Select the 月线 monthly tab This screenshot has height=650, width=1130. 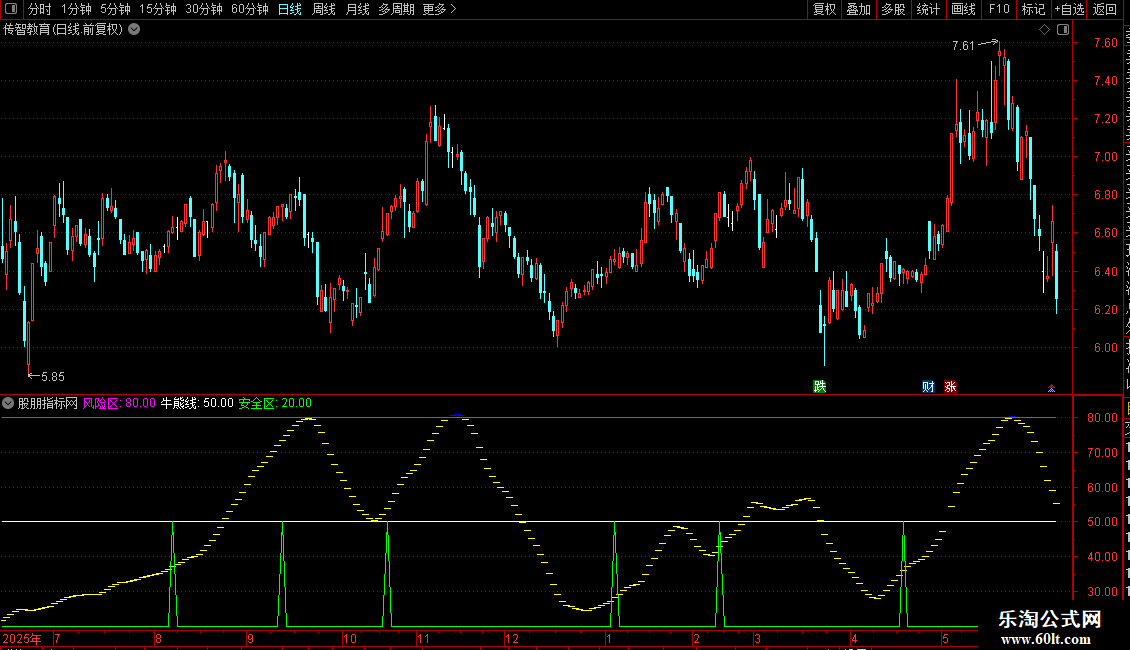point(357,9)
